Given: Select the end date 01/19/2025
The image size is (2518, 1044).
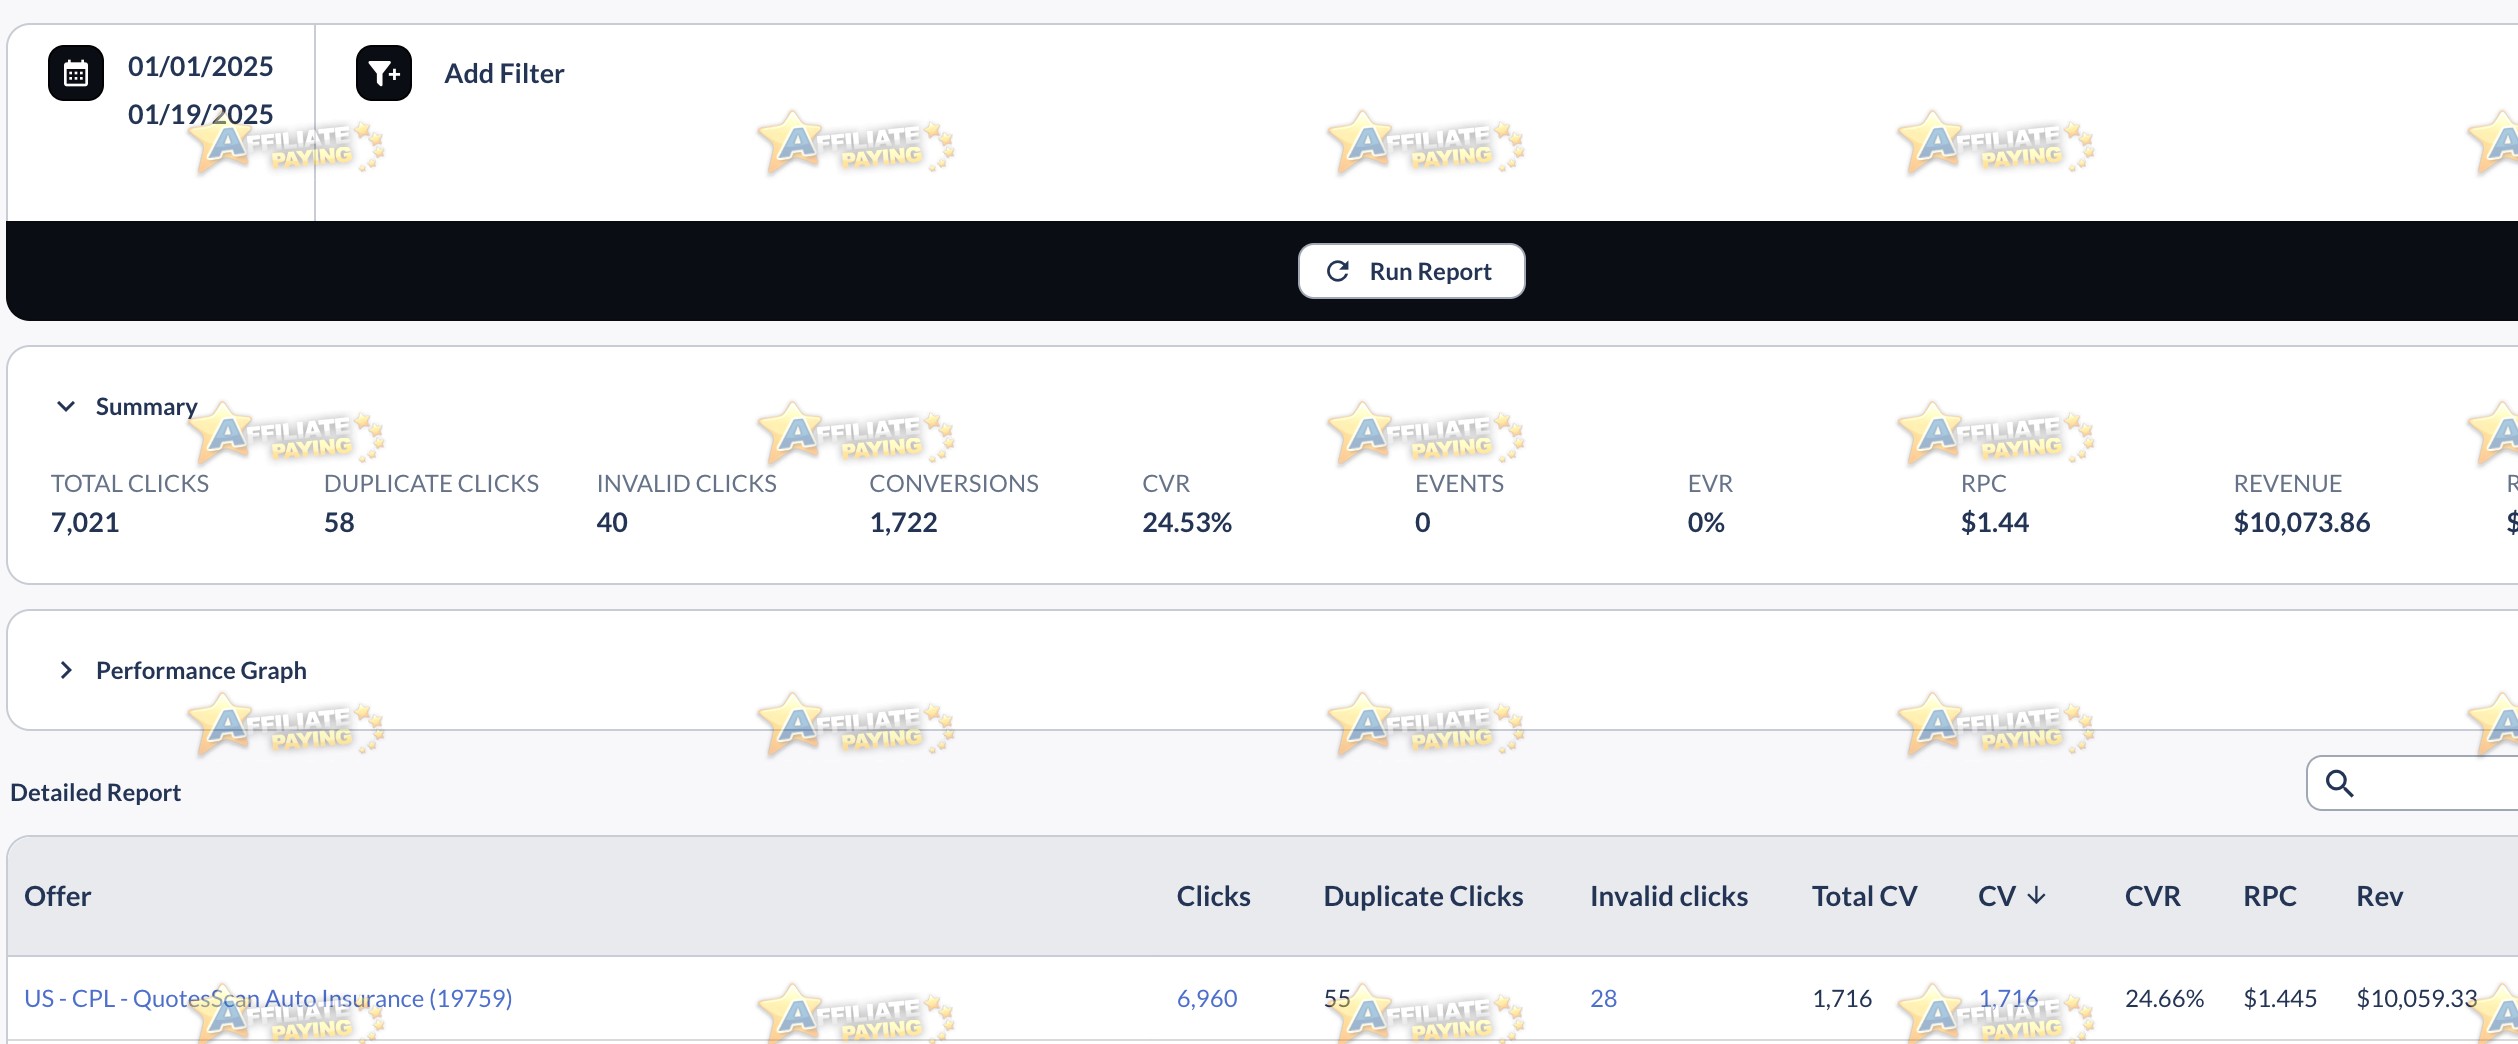Looking at the screenshot, I should point(200,114).
